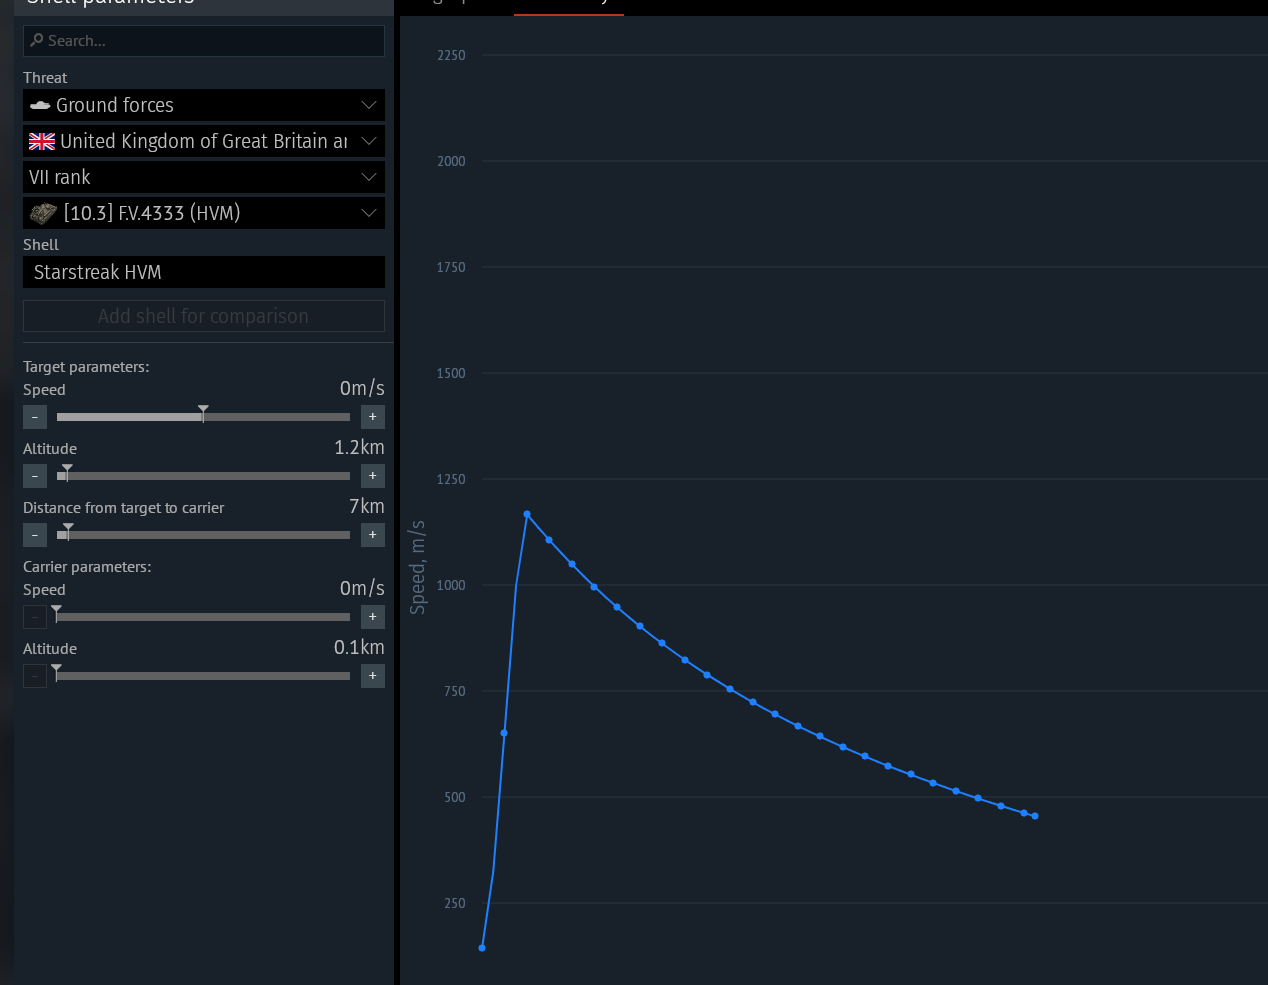Click the 1250 axis tick label
Image resolution: width=1268 pixels, height=985 pixels.
click(x=451, y=479)
